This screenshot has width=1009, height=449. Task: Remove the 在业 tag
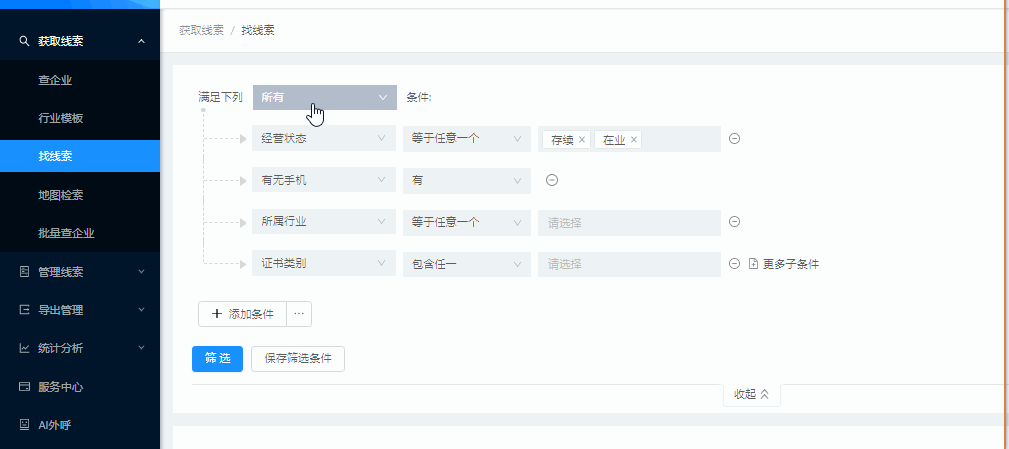tap(634, 140)
